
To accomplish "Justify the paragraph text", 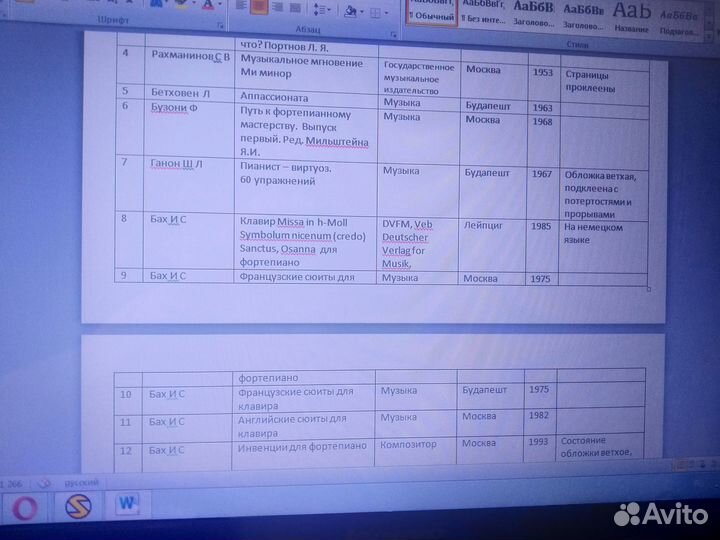I will (x=297, y=8).
